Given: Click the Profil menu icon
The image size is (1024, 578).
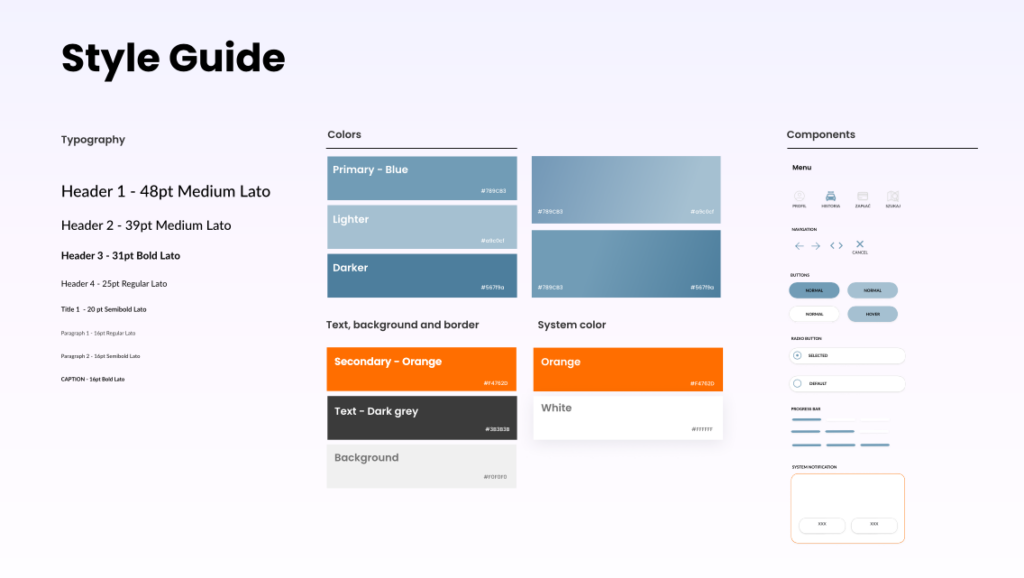Looking at the screenshot, I should click(799, 196).
